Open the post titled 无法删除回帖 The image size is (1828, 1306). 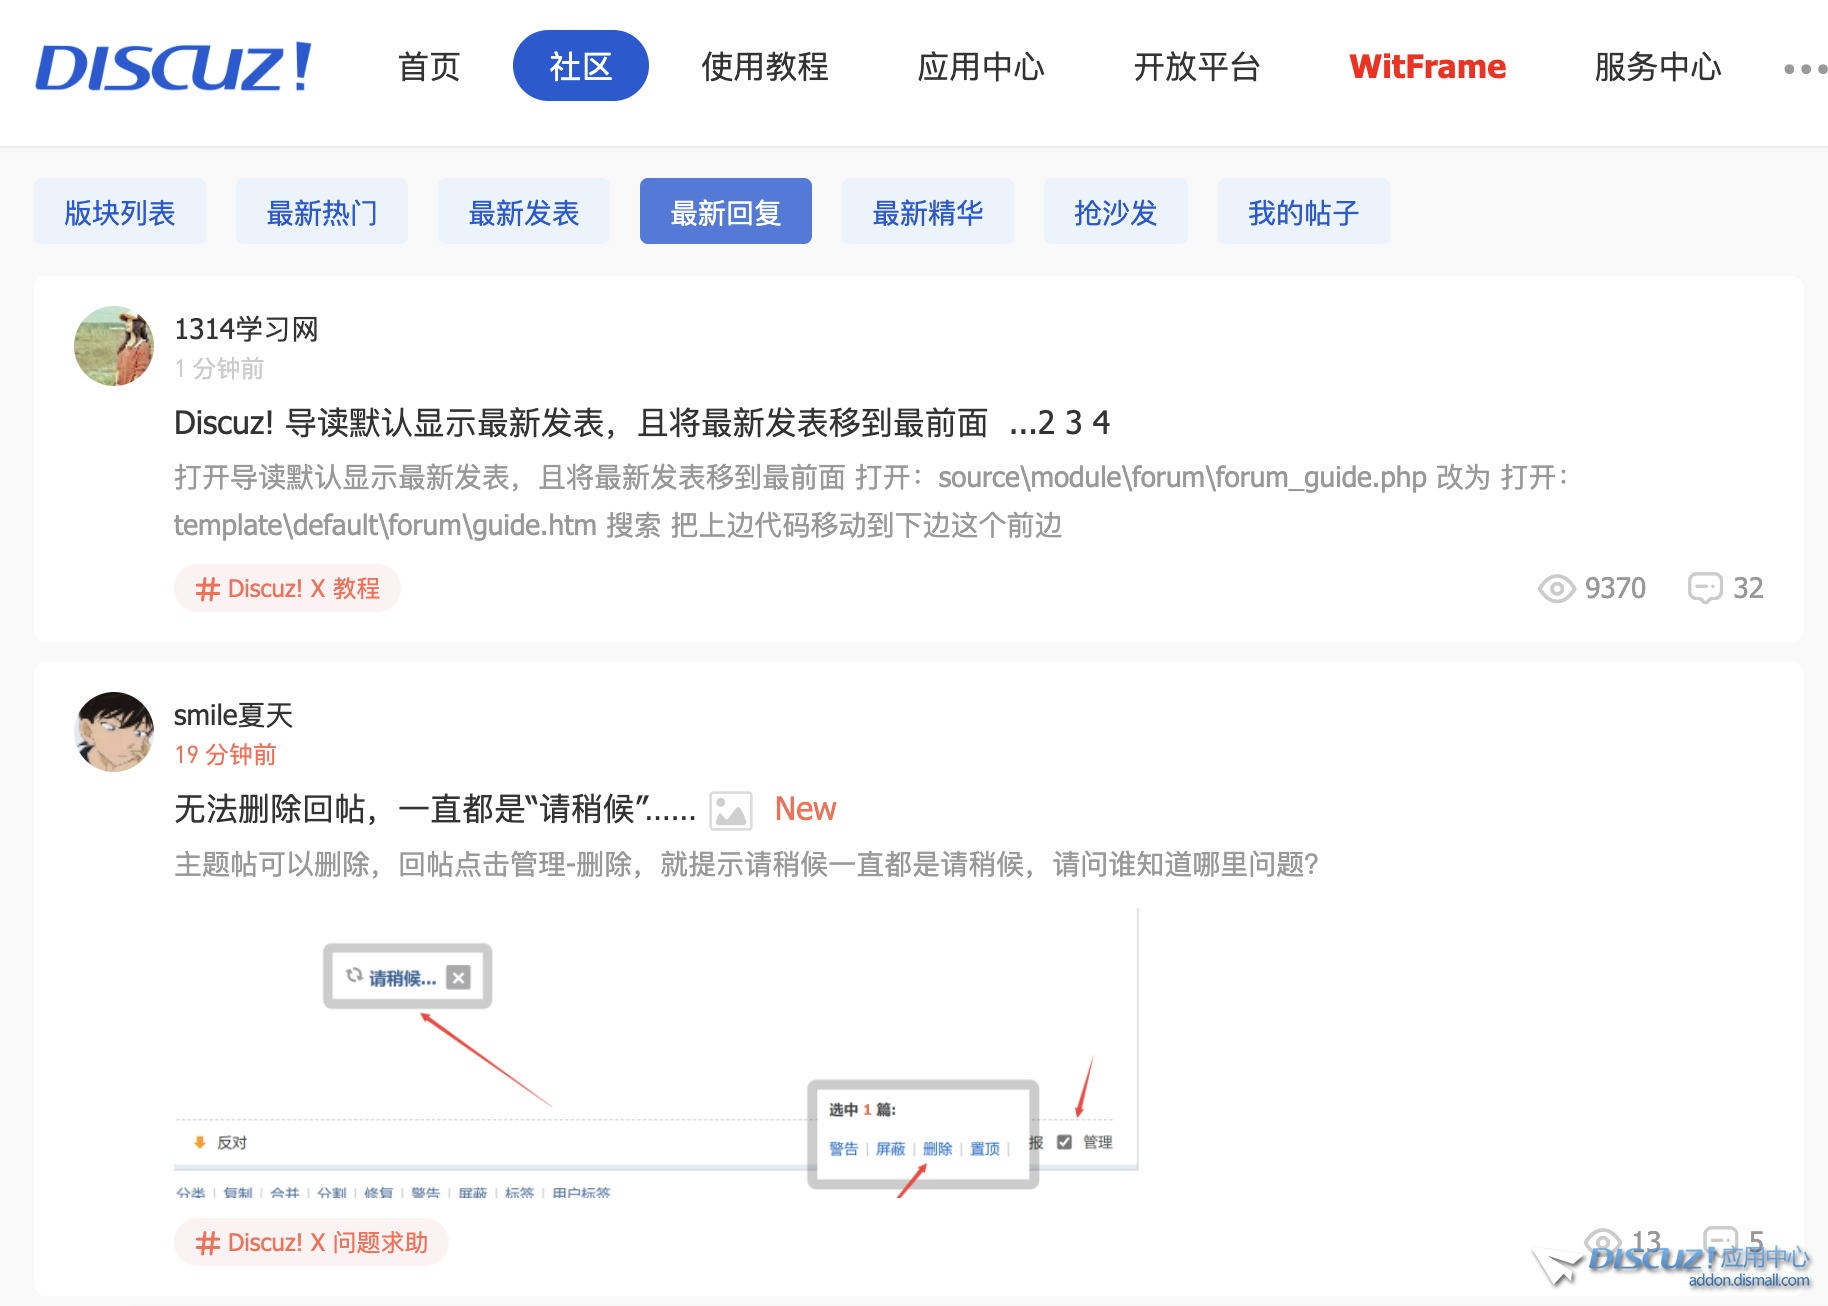[x=434, y=809]
